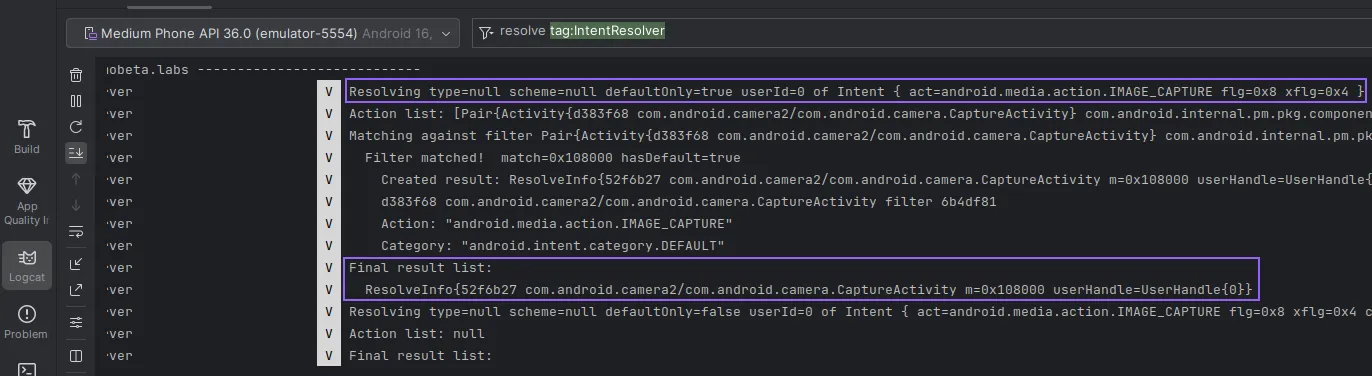Viewport: 1372px width, 376px height.
Task: Export logs to file icon
Action: click(x=76, y=290)
